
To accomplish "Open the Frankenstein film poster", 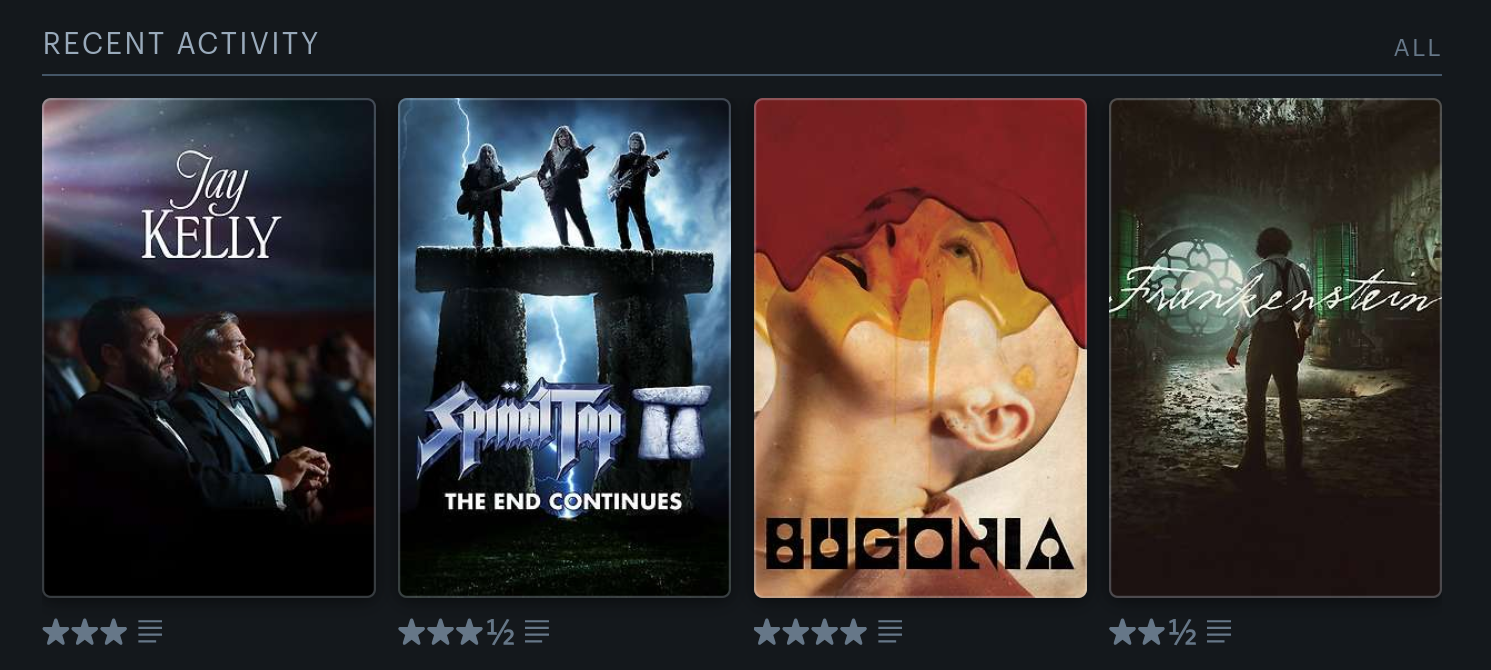I will [1275, 348].
